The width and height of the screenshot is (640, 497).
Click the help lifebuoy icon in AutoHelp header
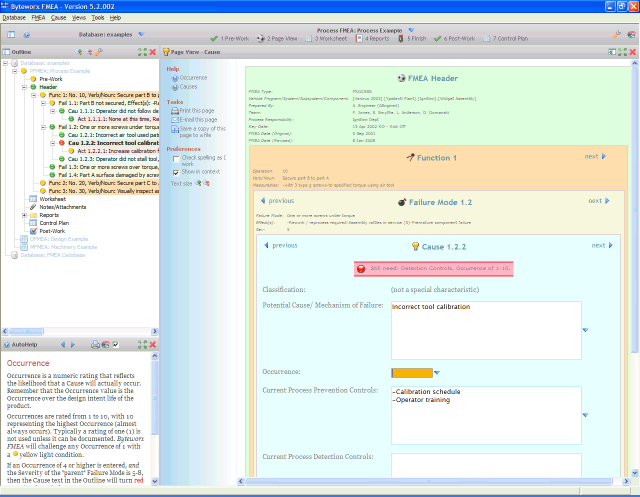point(106,345)
